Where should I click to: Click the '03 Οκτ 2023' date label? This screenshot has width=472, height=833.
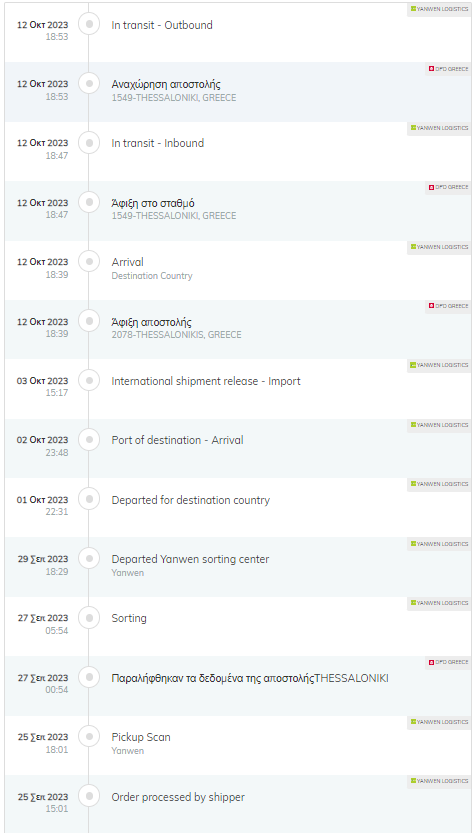point(43,381)
